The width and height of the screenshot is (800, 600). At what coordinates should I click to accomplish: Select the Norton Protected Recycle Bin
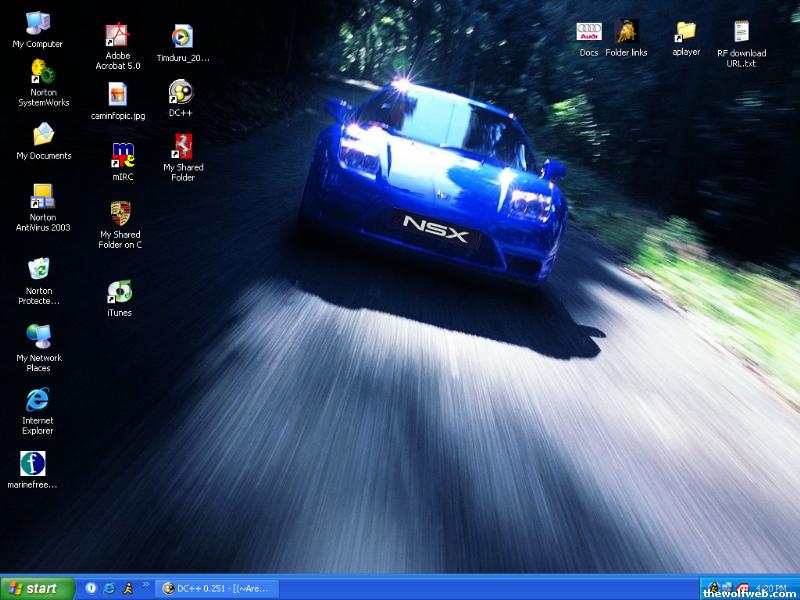pos(38,270)
